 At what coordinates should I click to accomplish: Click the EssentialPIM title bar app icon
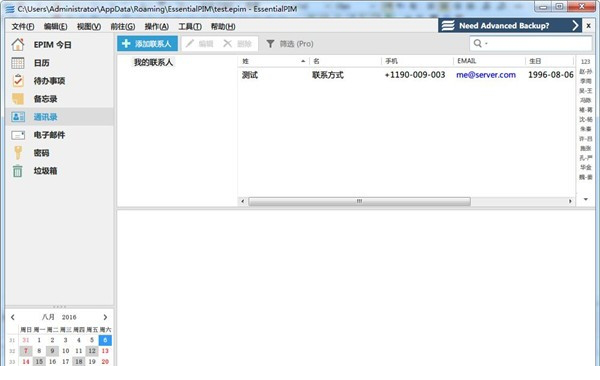point(10,9)
